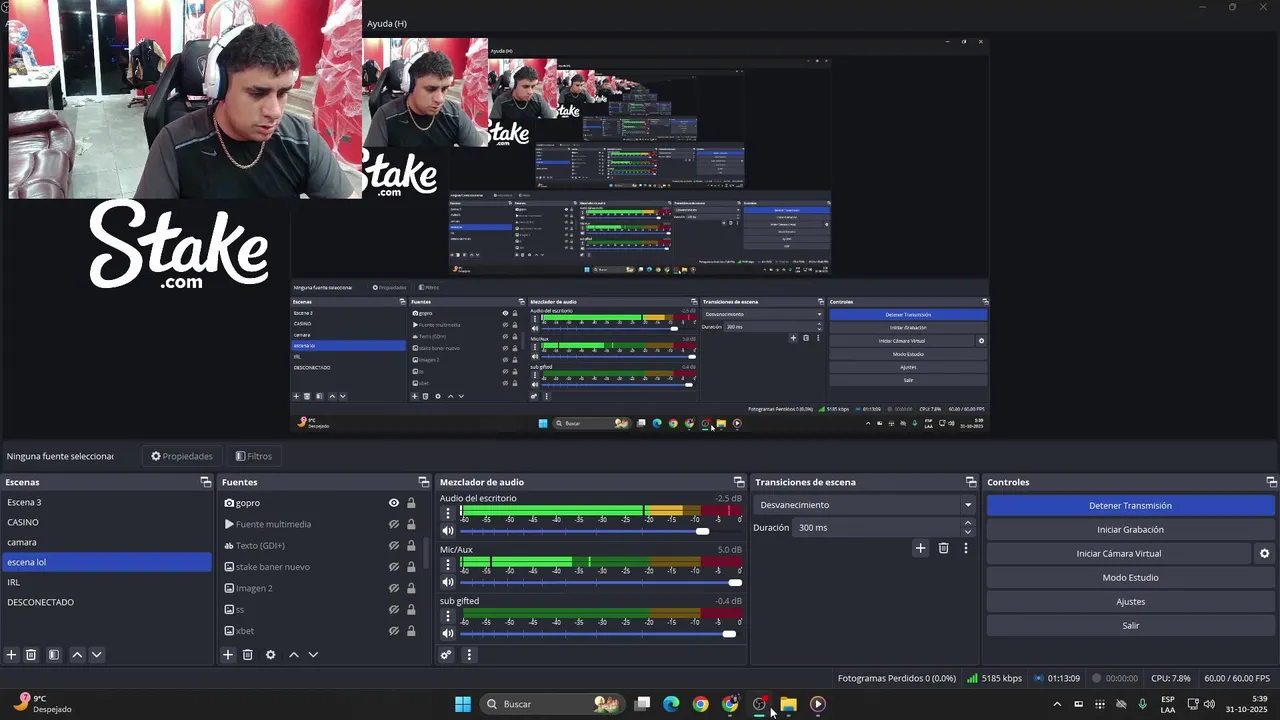Image resolution: width=1280 pixels, height=720 pixels.
Task: Add a new scene with plus icon
Action: pyautogui.click(x=12, y=655)
